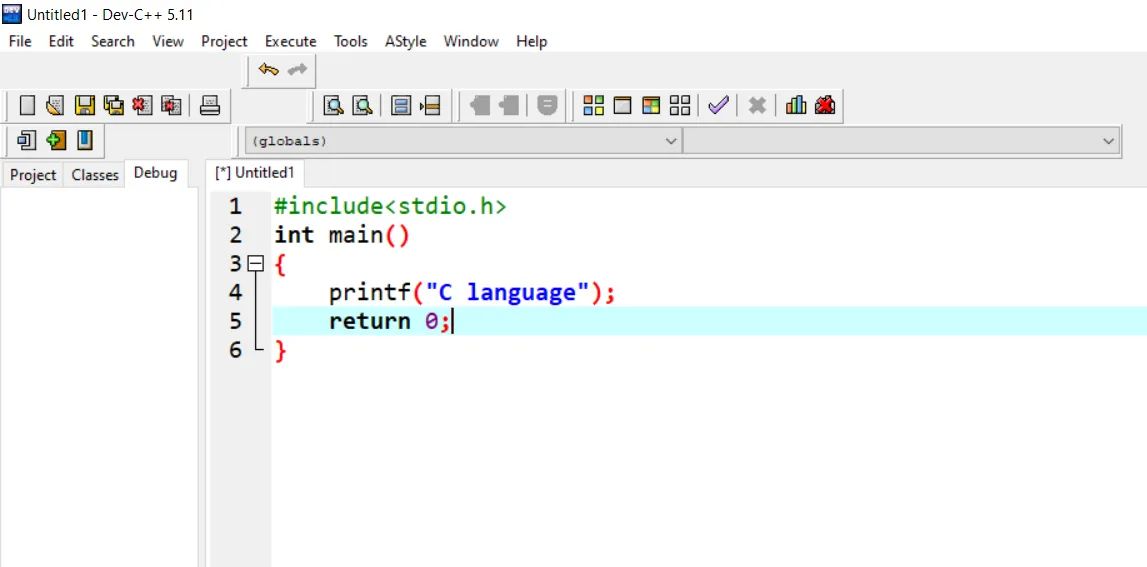Select the [*] Untitled1 editor tab
The height and width of the screenshot is (567, 1147).
click(x=255, y=173)
